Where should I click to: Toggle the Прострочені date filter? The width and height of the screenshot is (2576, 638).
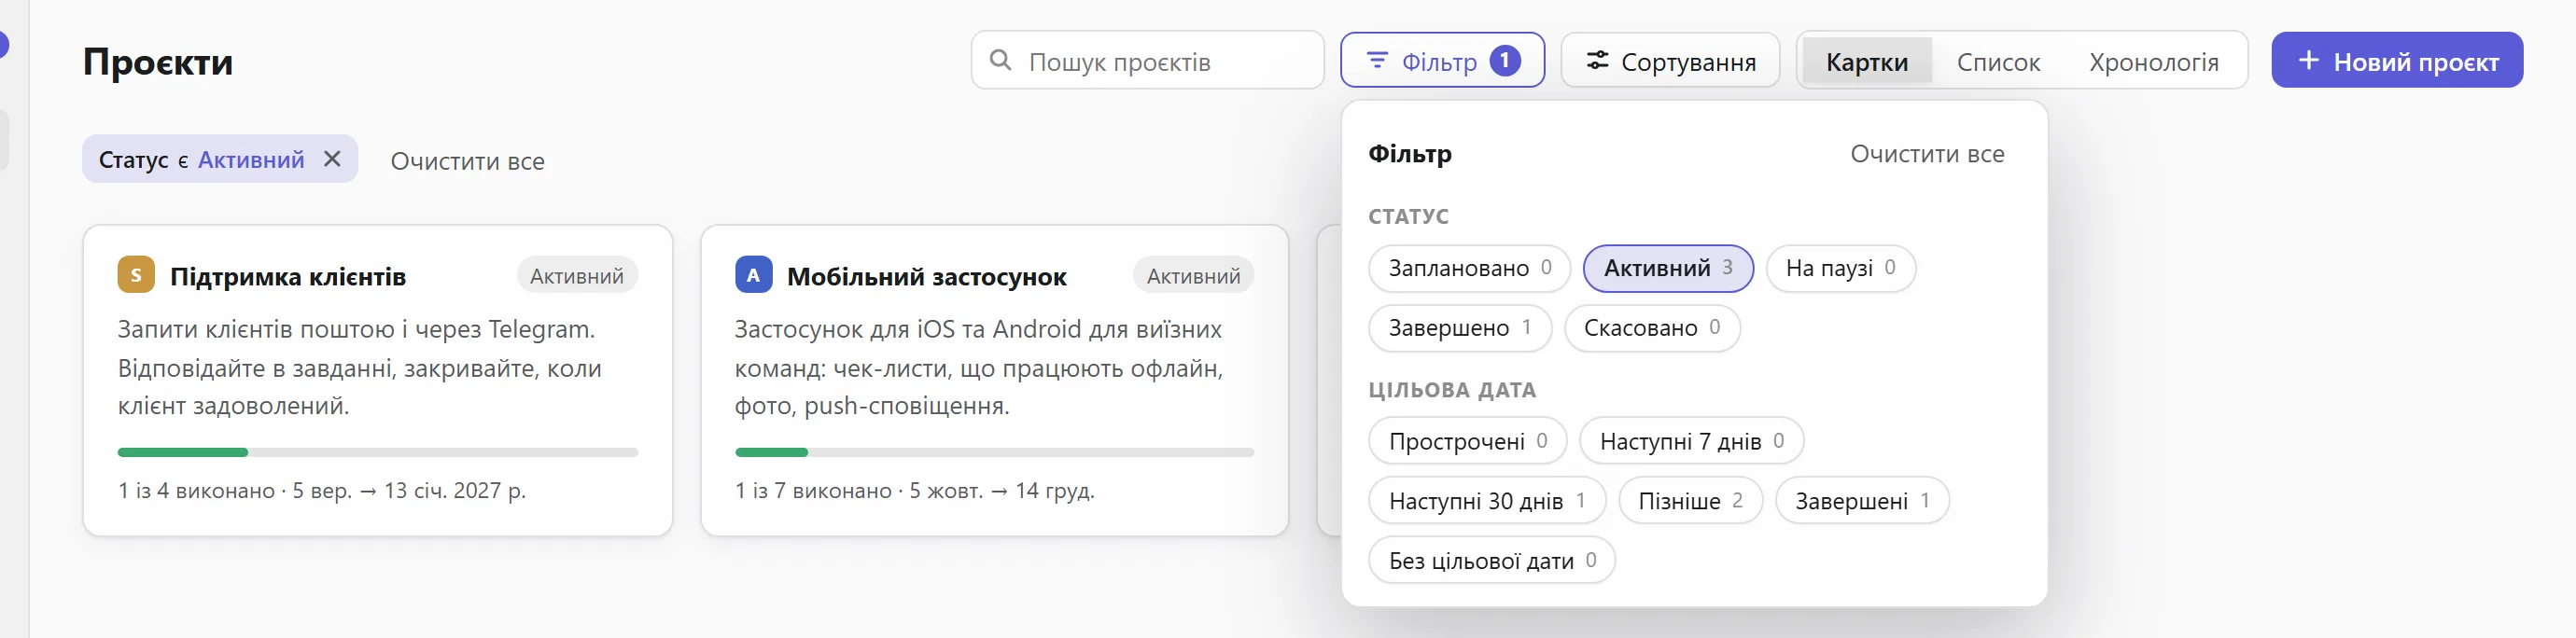click(1467, 441)
